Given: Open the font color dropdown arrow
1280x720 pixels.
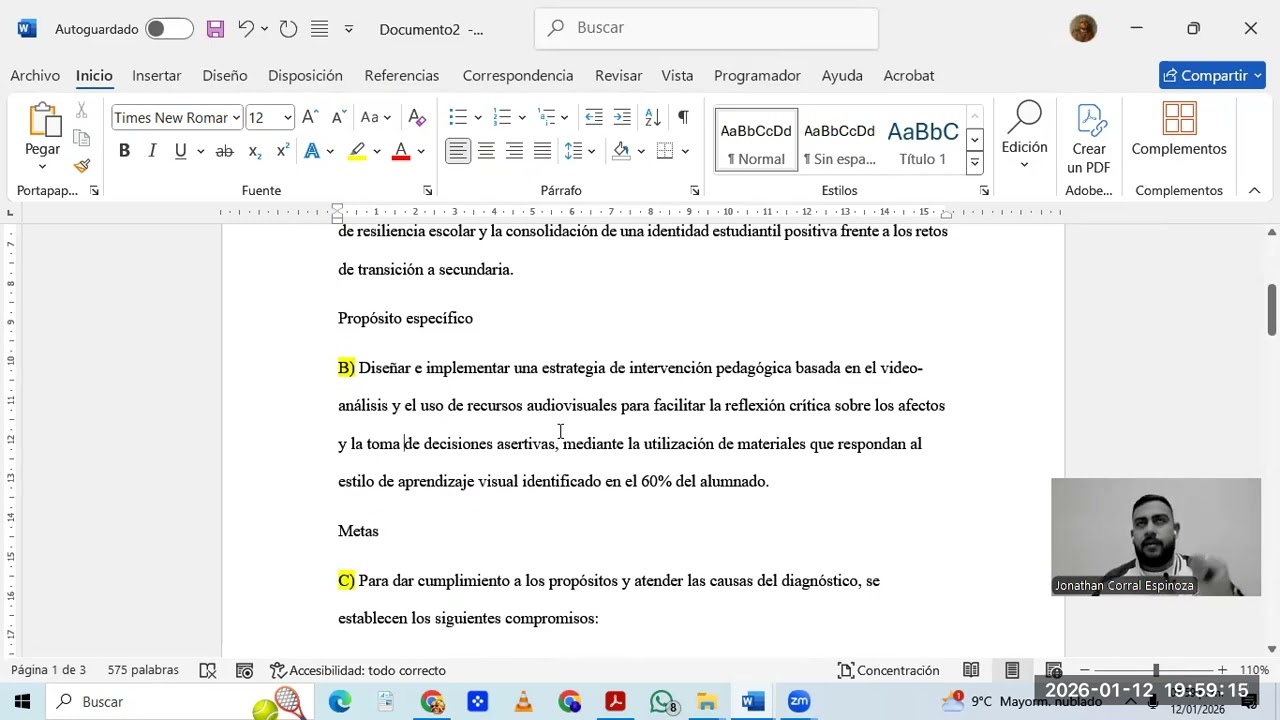Looking at the screenshot, I should (x=421, y=151).
